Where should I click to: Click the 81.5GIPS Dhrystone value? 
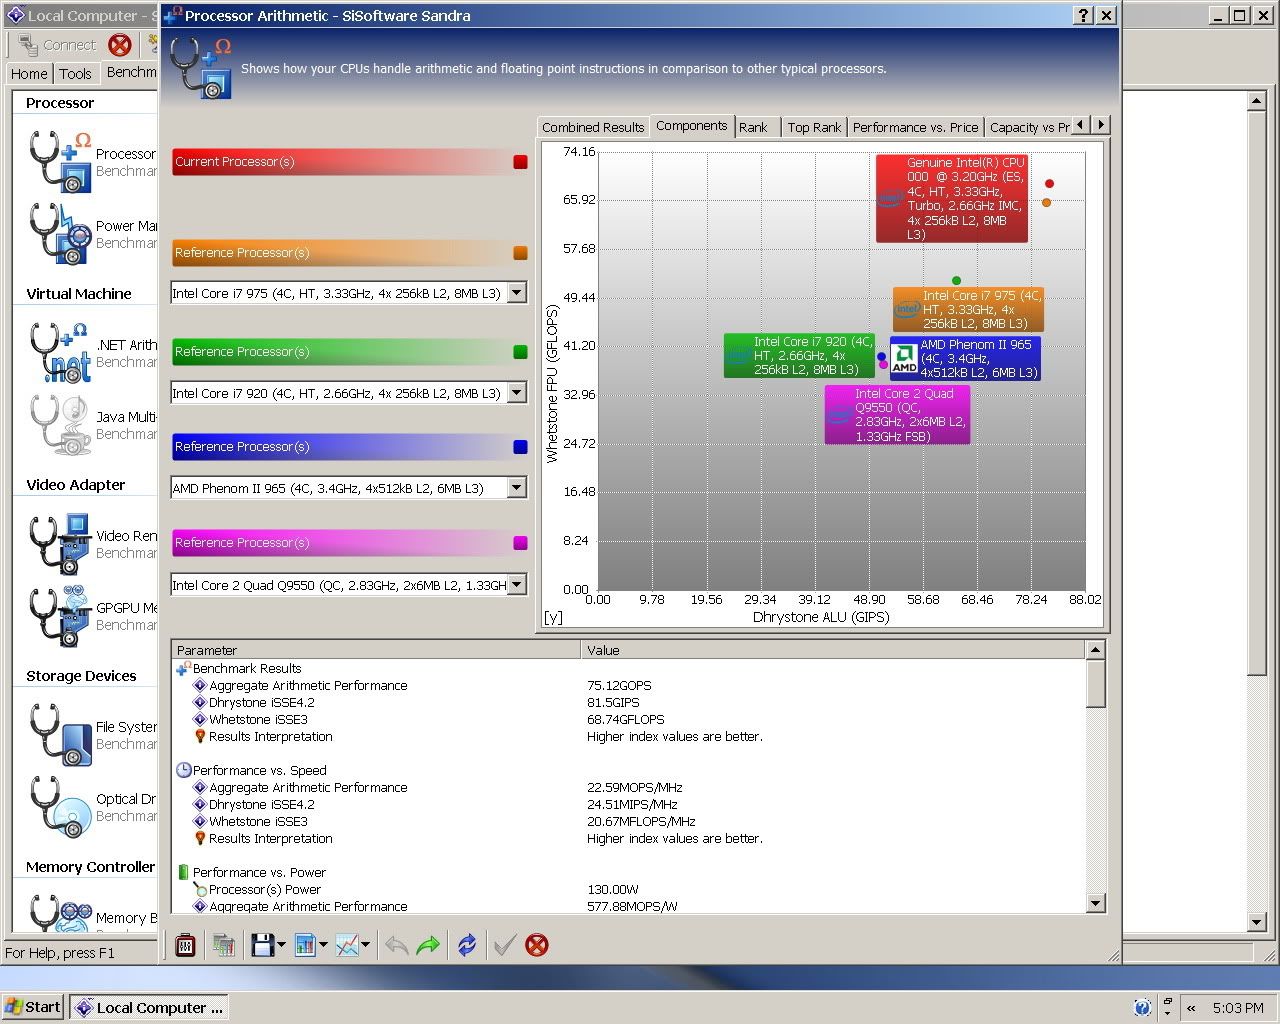tap(613, 702)
